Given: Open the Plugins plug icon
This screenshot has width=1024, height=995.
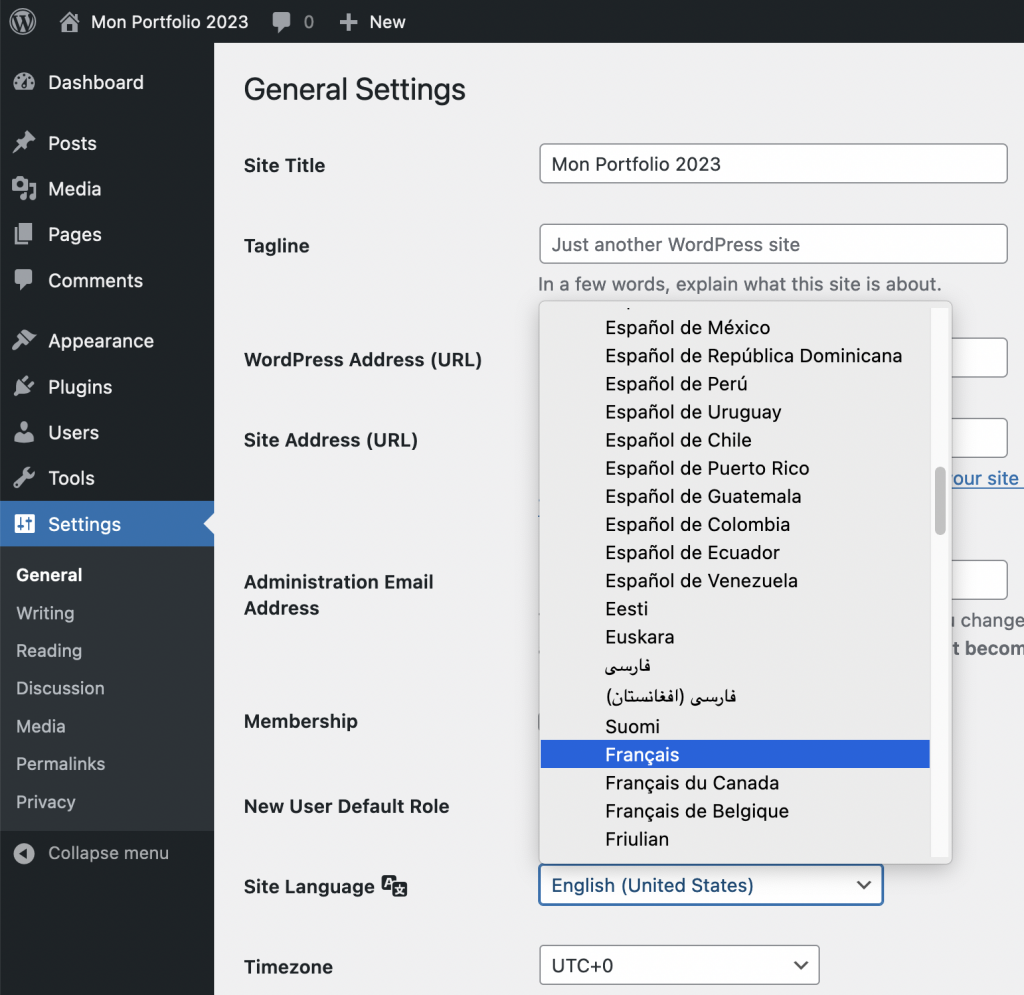Looking at the screenshot, I should point(24,387).
